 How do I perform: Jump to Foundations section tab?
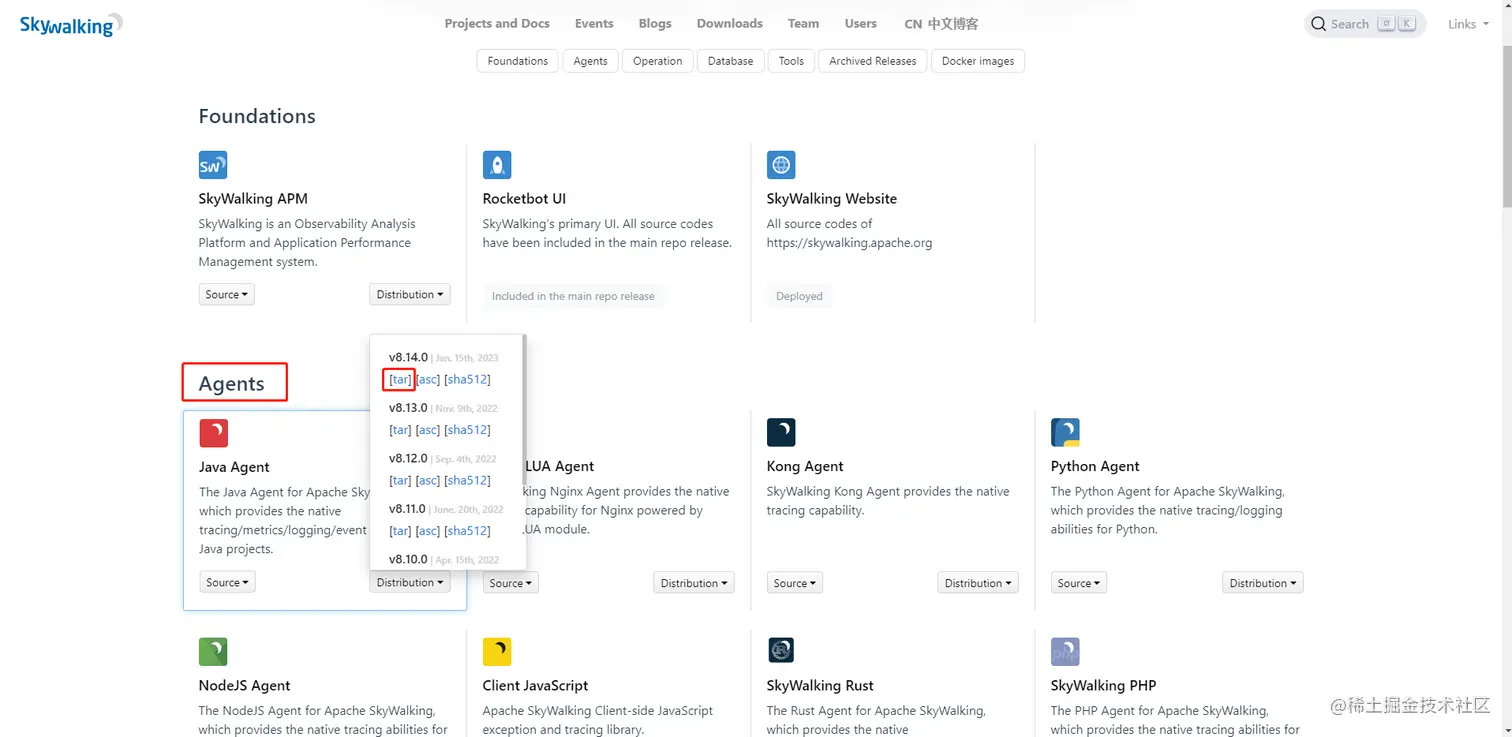[x=518, y=61]
